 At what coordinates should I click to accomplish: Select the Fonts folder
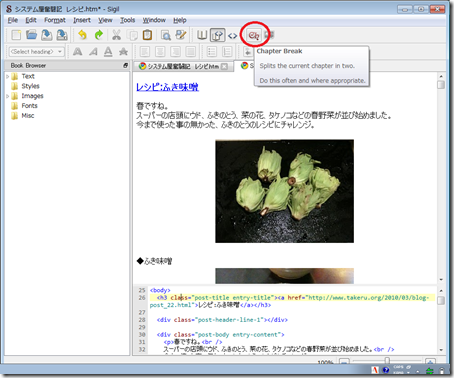29,106
